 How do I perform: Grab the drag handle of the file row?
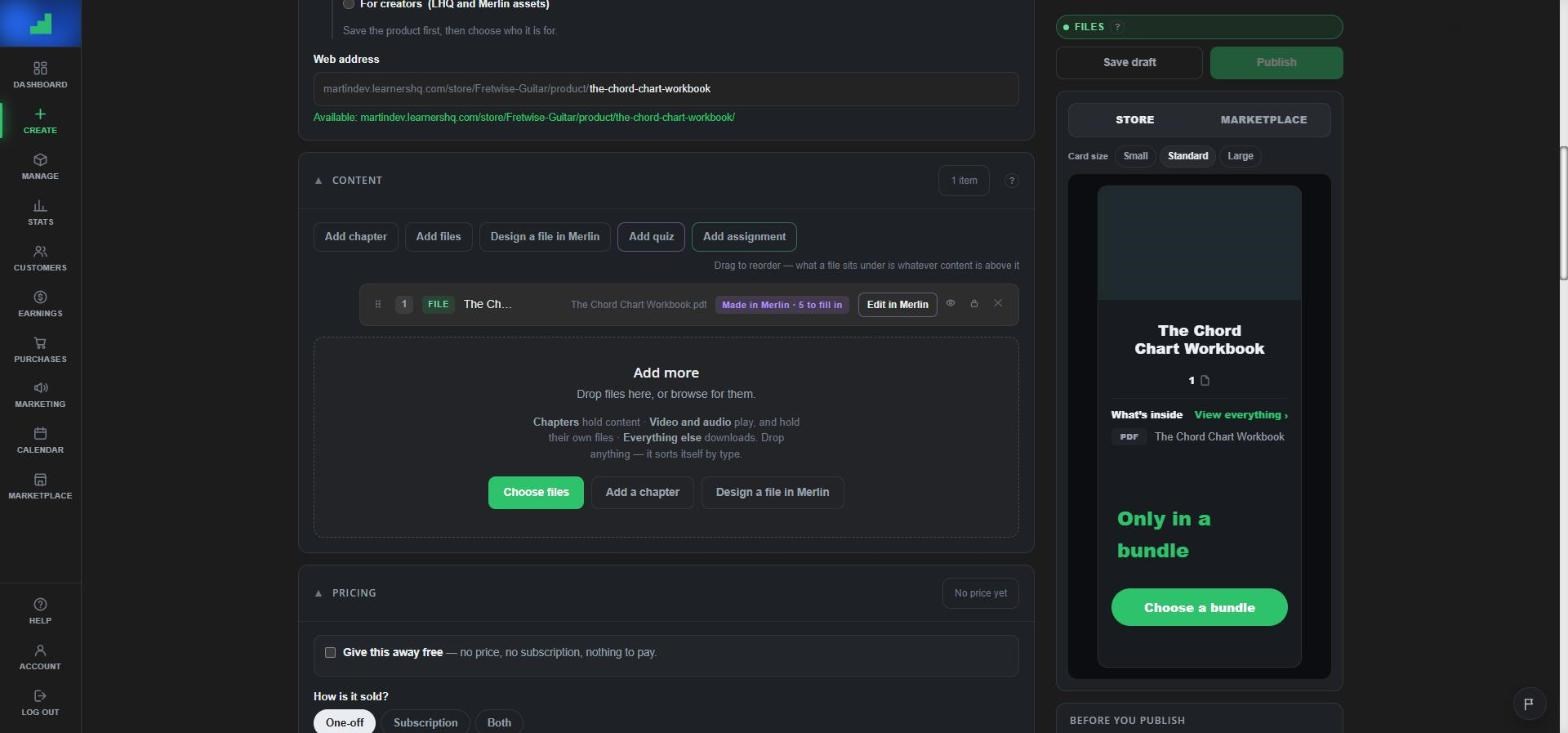pyautogui.click(x=377, y=304)
